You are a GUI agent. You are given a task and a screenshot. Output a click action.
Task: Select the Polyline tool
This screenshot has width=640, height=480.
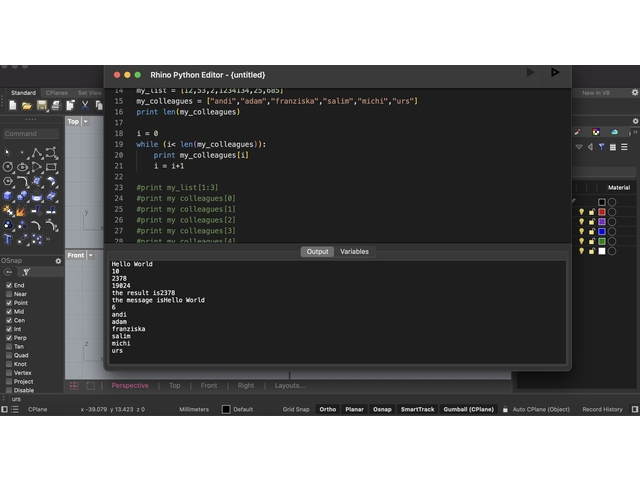tap(37, 153)
